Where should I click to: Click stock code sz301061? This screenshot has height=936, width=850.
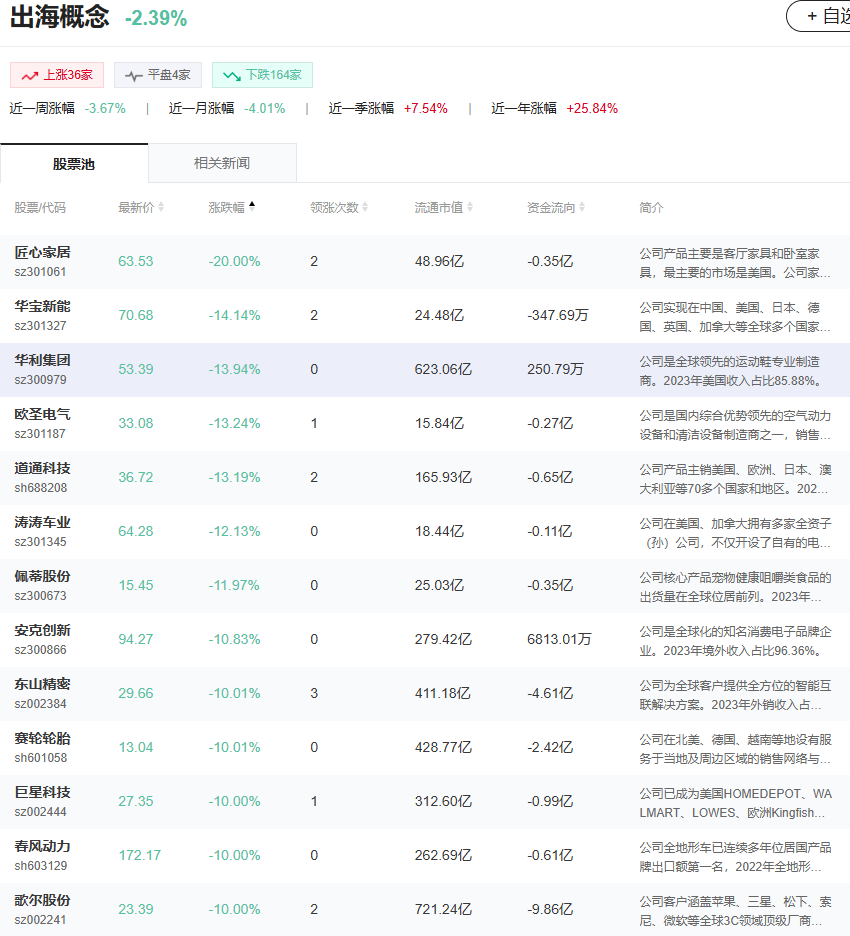click(40, 272)
